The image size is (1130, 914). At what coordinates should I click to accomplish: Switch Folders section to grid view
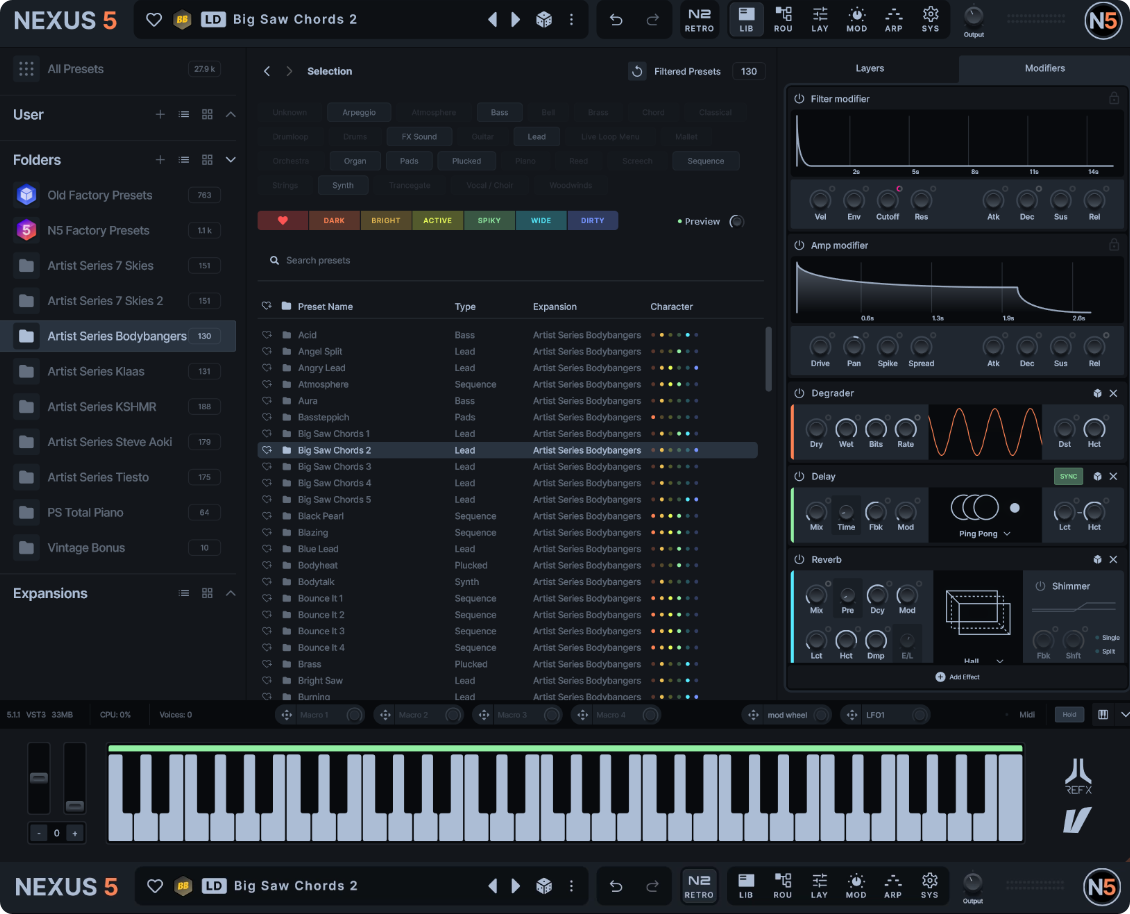click(208, 160)
